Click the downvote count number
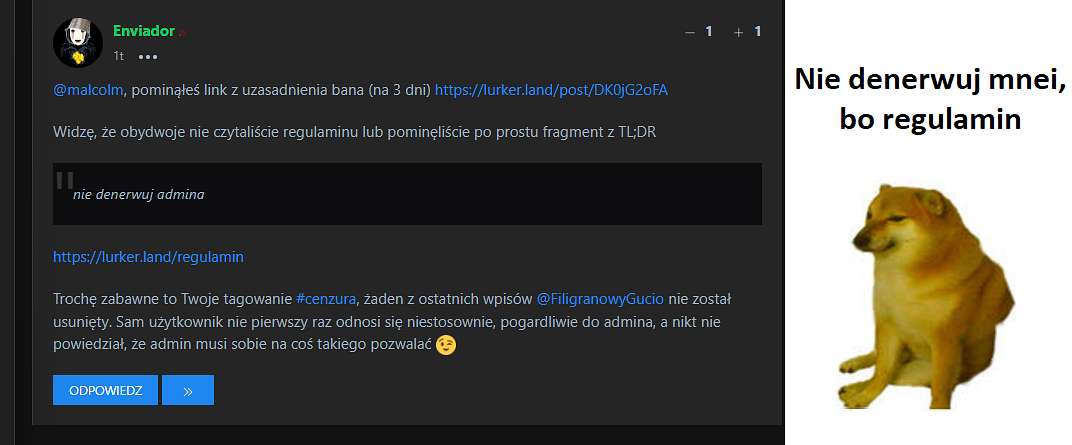The image size is (1072, 445). pos(709,31)
